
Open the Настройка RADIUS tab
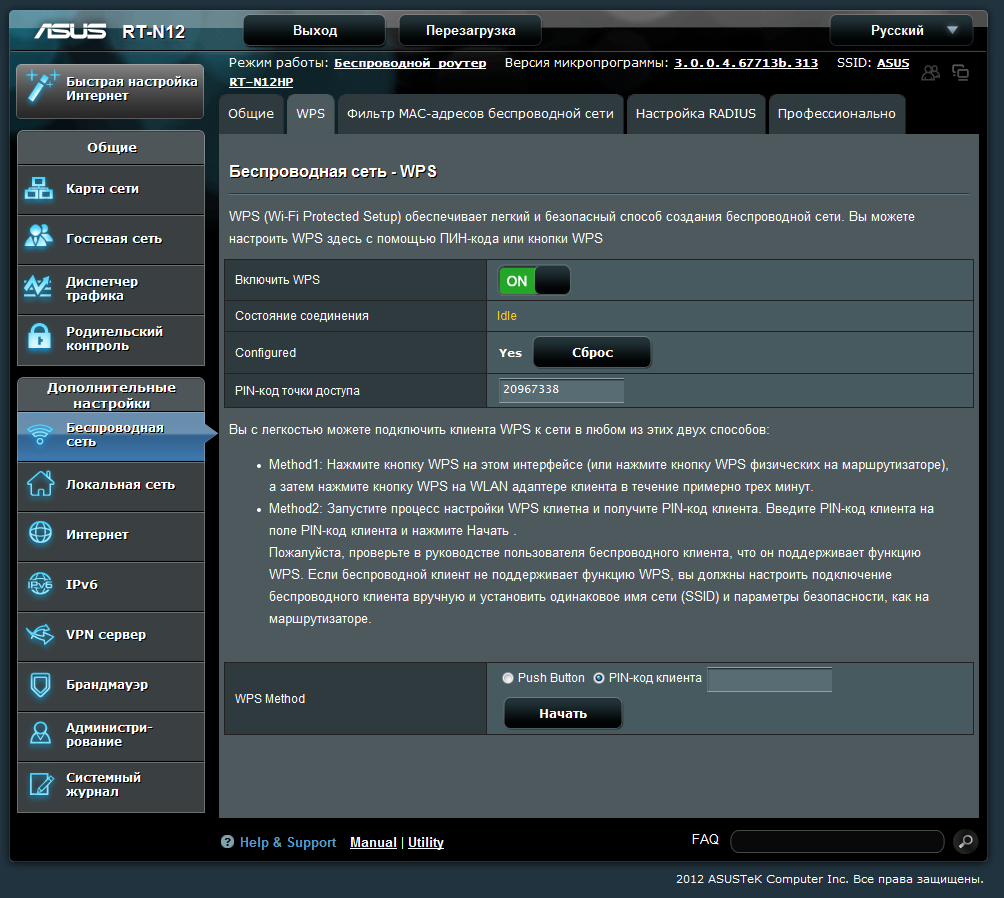coord(696,113)
